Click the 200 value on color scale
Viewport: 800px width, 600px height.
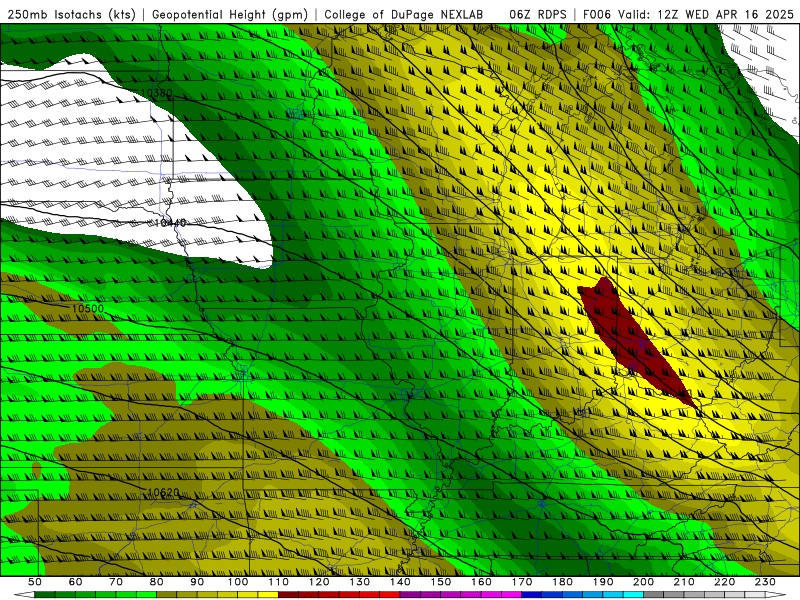643,582
